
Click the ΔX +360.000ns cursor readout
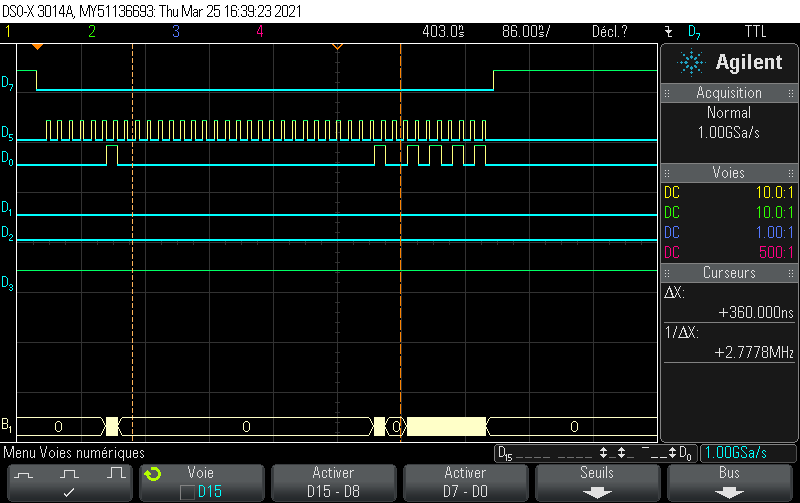tap(729, 303)
